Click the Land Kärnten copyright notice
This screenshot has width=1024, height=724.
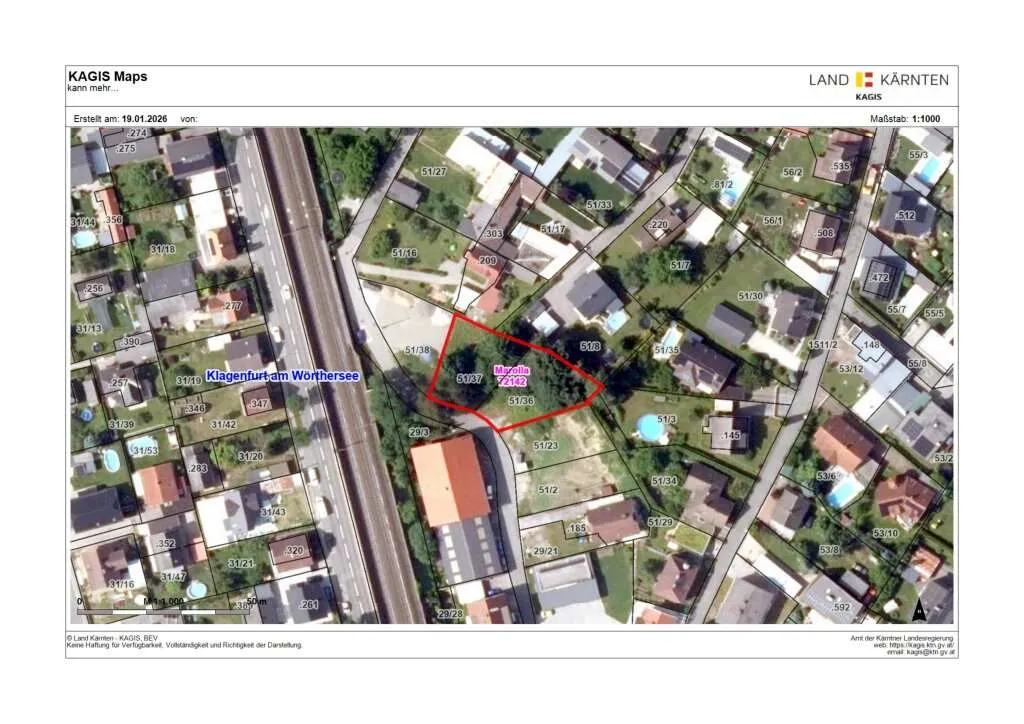(x=112, y=638)
